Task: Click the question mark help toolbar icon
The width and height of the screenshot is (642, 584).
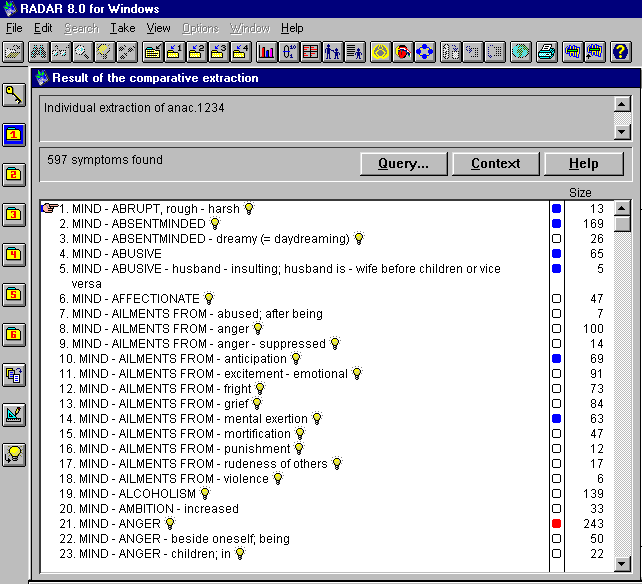Action: (x=620, y=51)
